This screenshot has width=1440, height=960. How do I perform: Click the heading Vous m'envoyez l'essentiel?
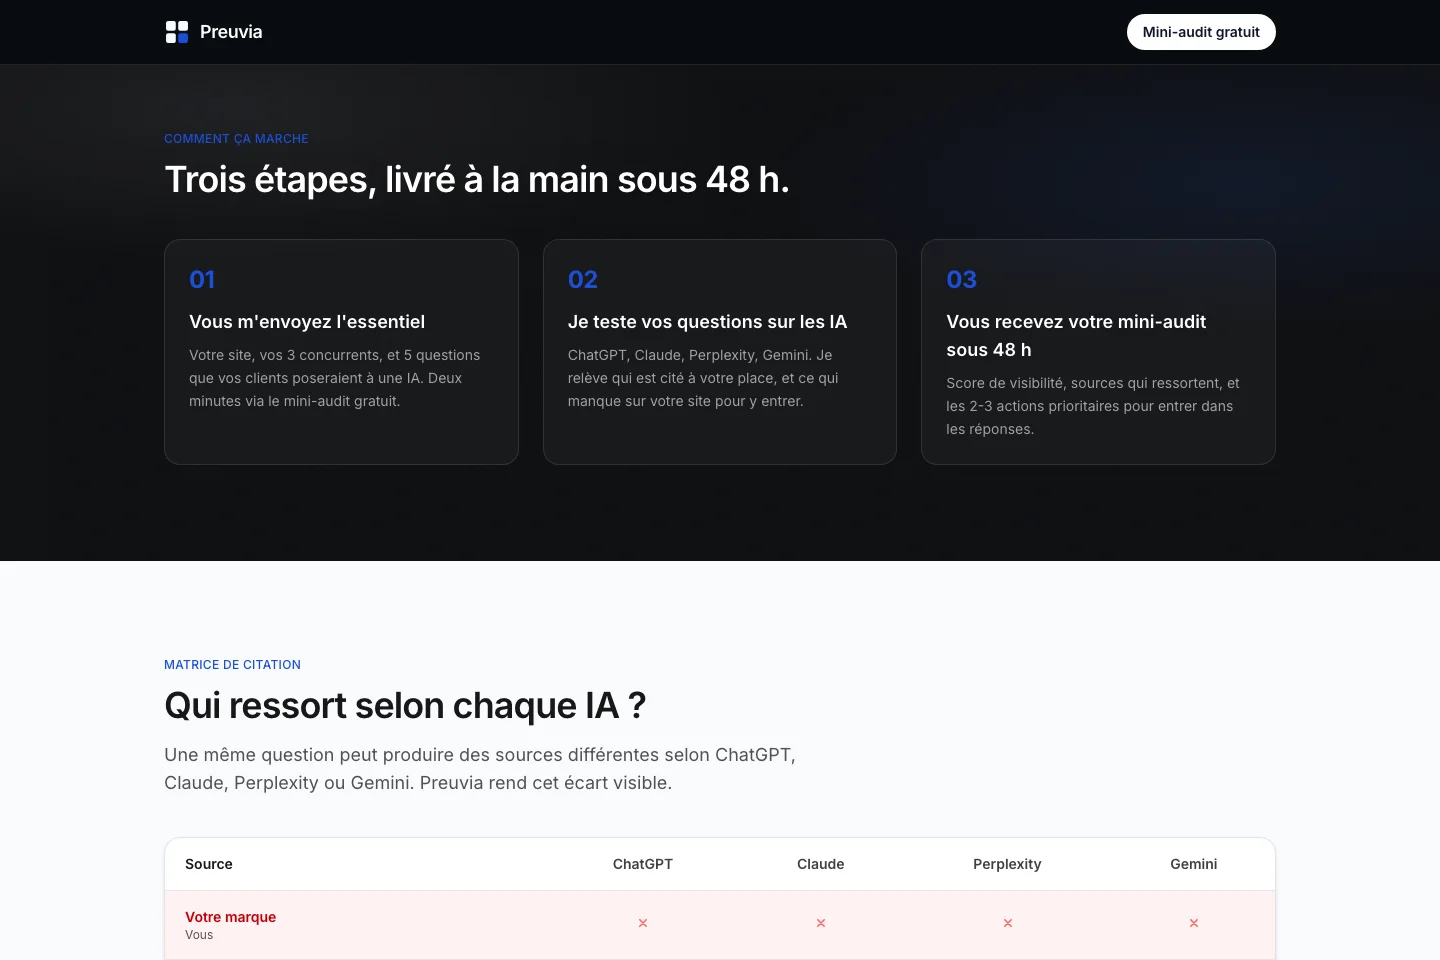tap(307, 322)
